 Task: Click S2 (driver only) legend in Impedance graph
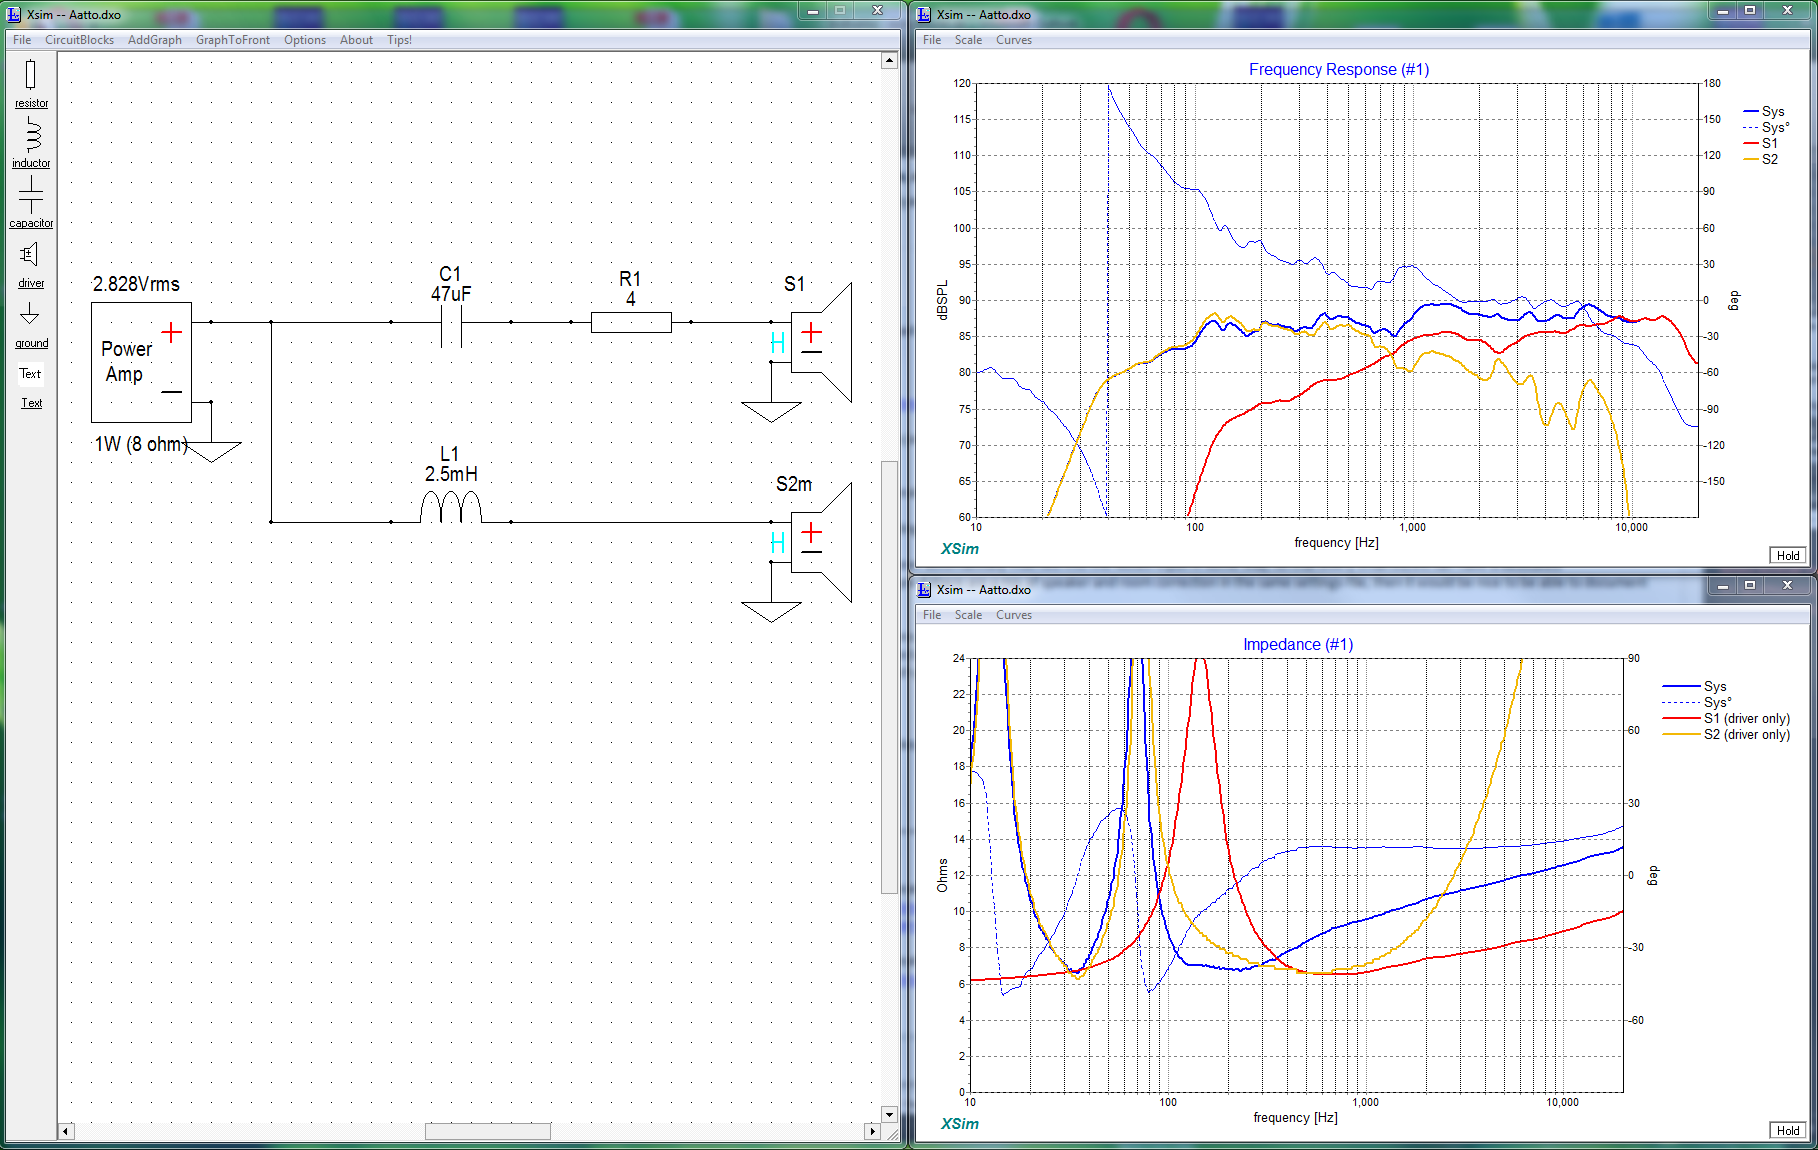tap(1727, 734)
